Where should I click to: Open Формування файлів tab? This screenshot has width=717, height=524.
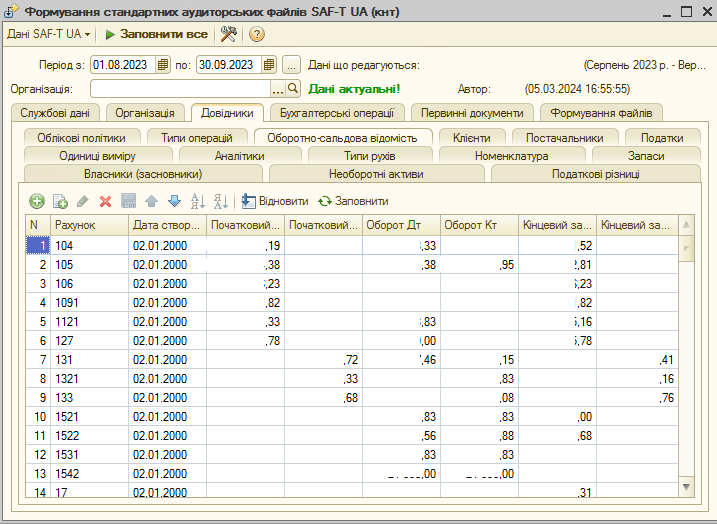tap(601, 113)
